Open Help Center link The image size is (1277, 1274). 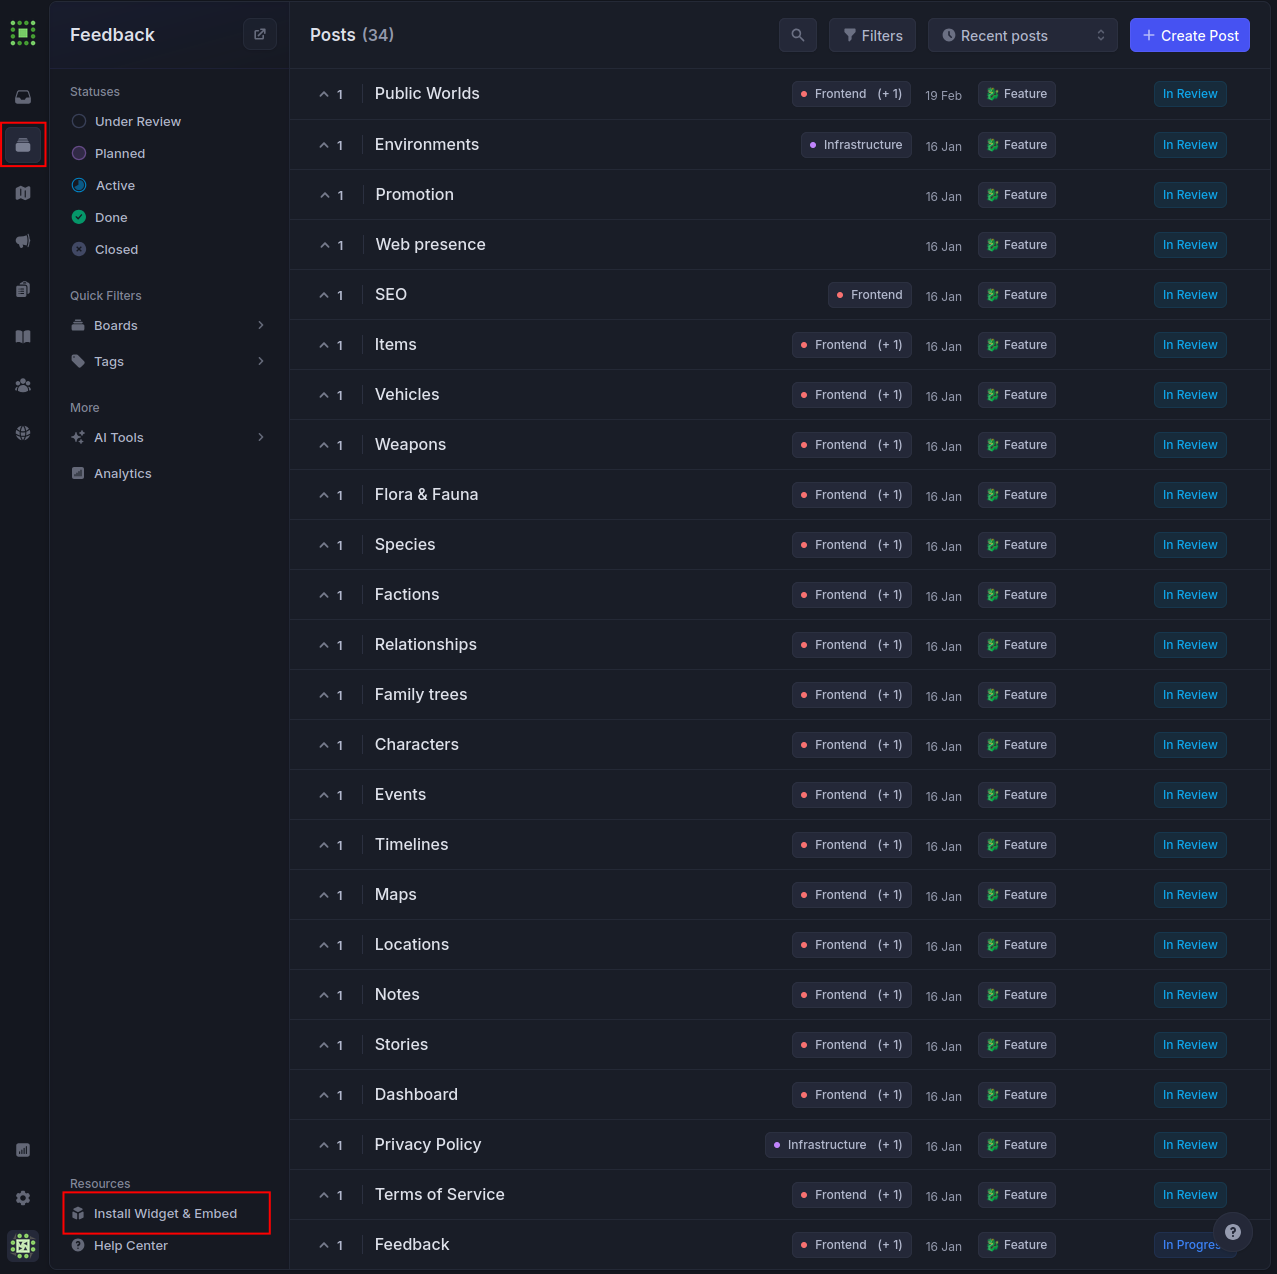tap(120, 1245)
